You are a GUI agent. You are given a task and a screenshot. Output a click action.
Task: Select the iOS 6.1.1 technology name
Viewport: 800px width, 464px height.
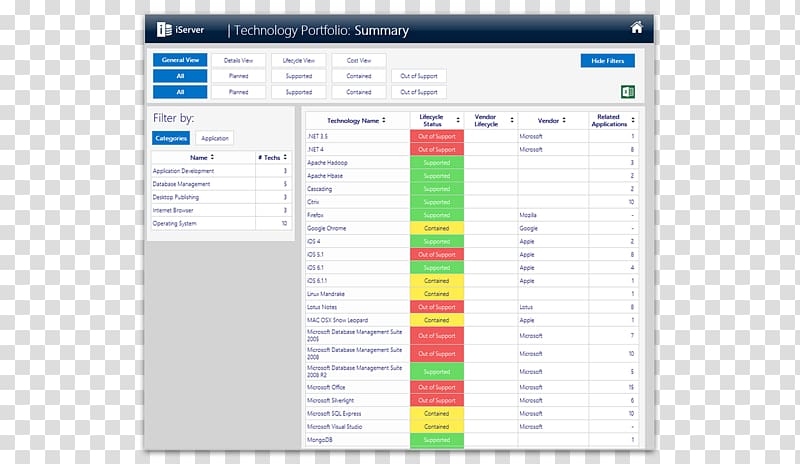tap(317, 281)
